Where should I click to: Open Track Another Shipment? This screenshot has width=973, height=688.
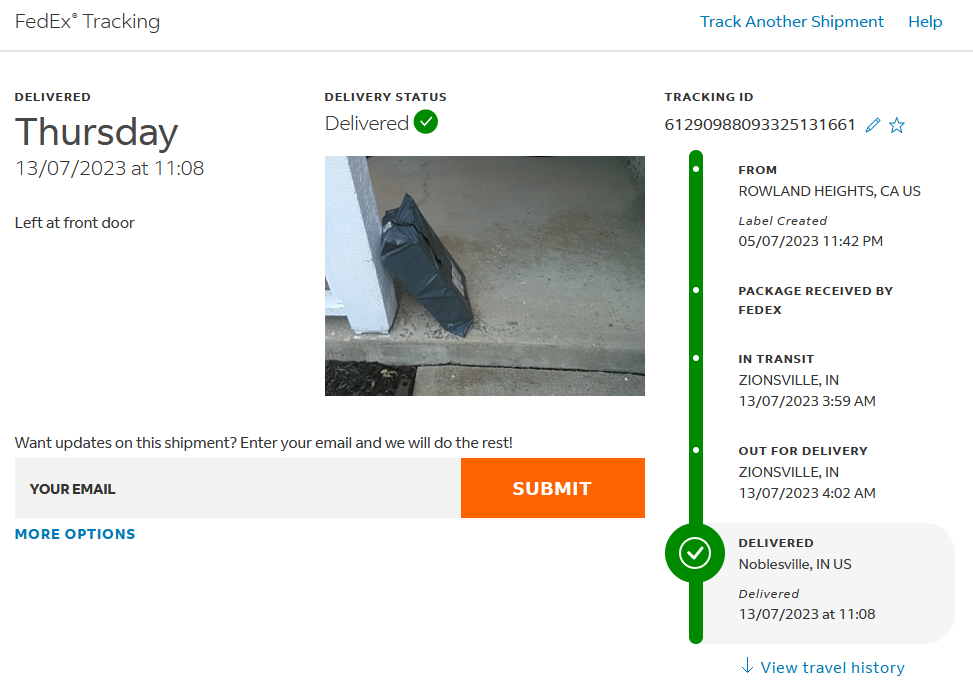791,22
